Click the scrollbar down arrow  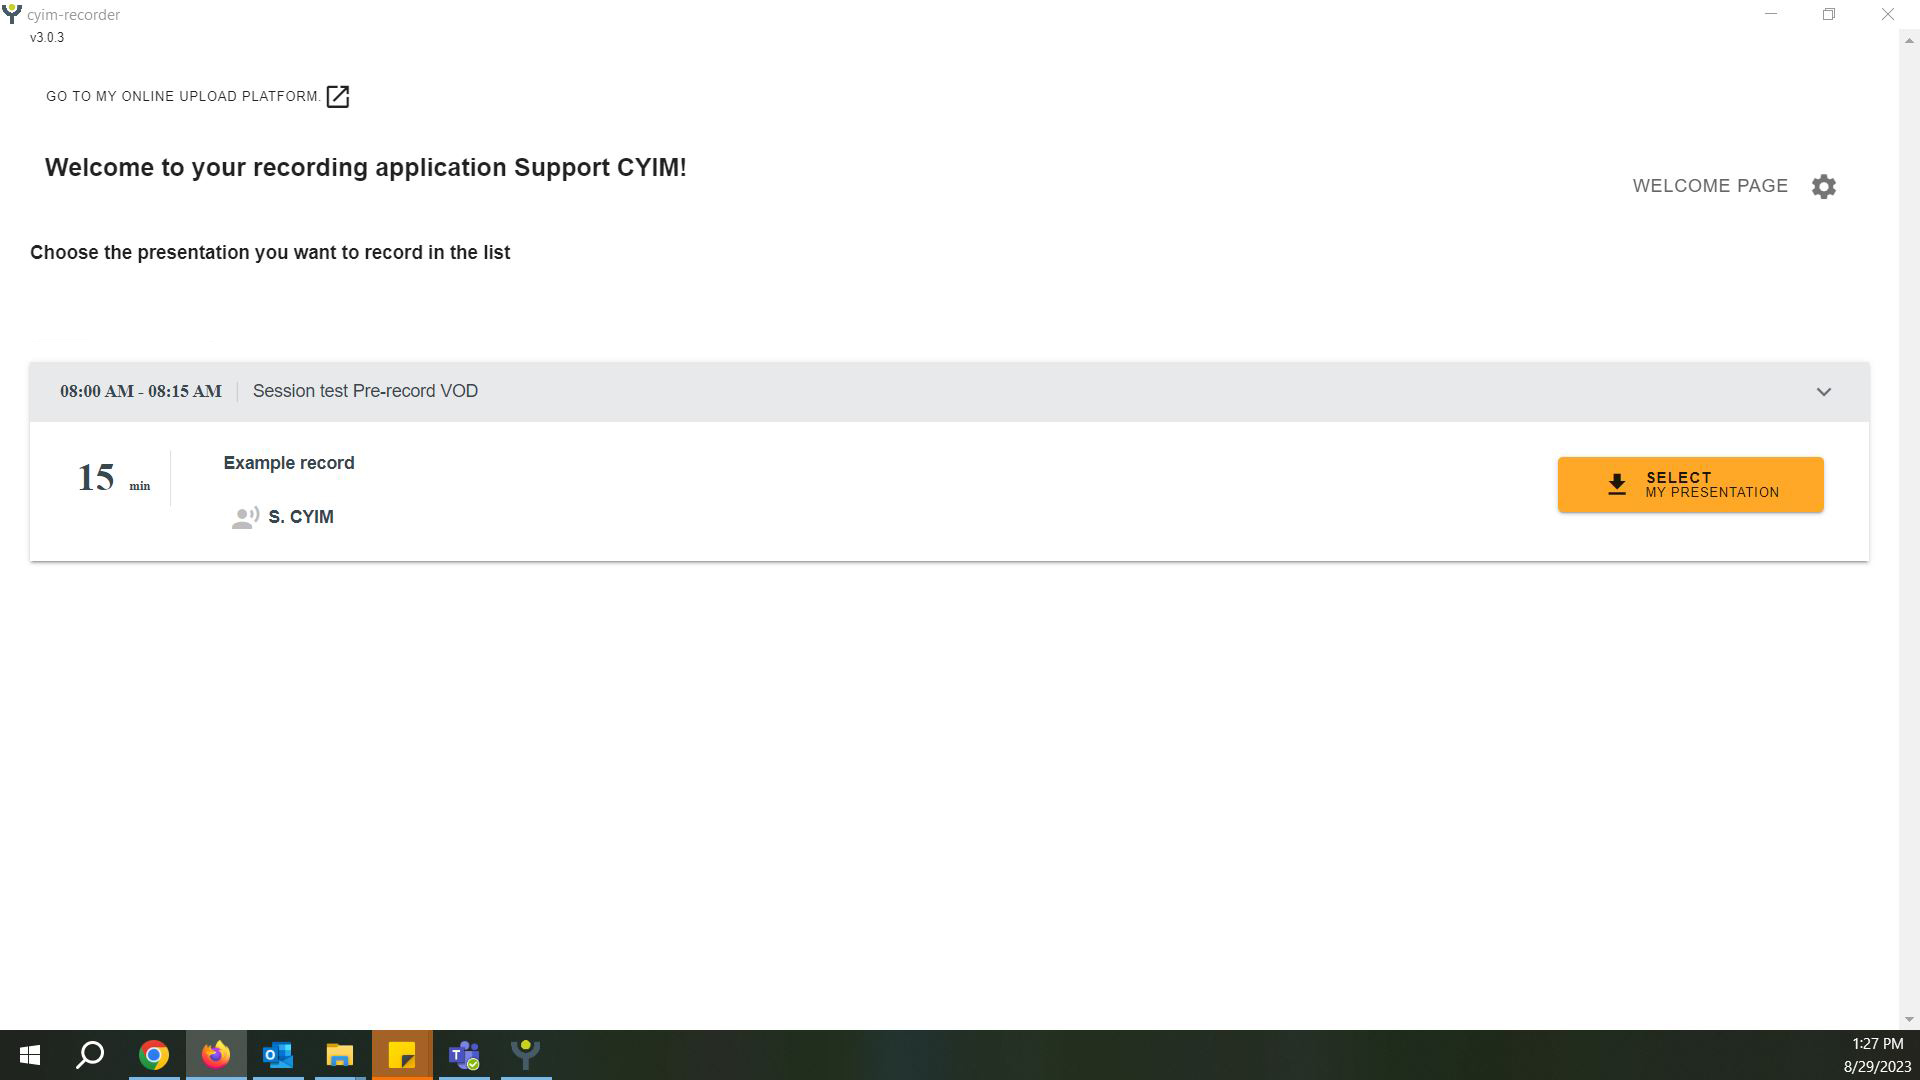tap(1909, 1019)
